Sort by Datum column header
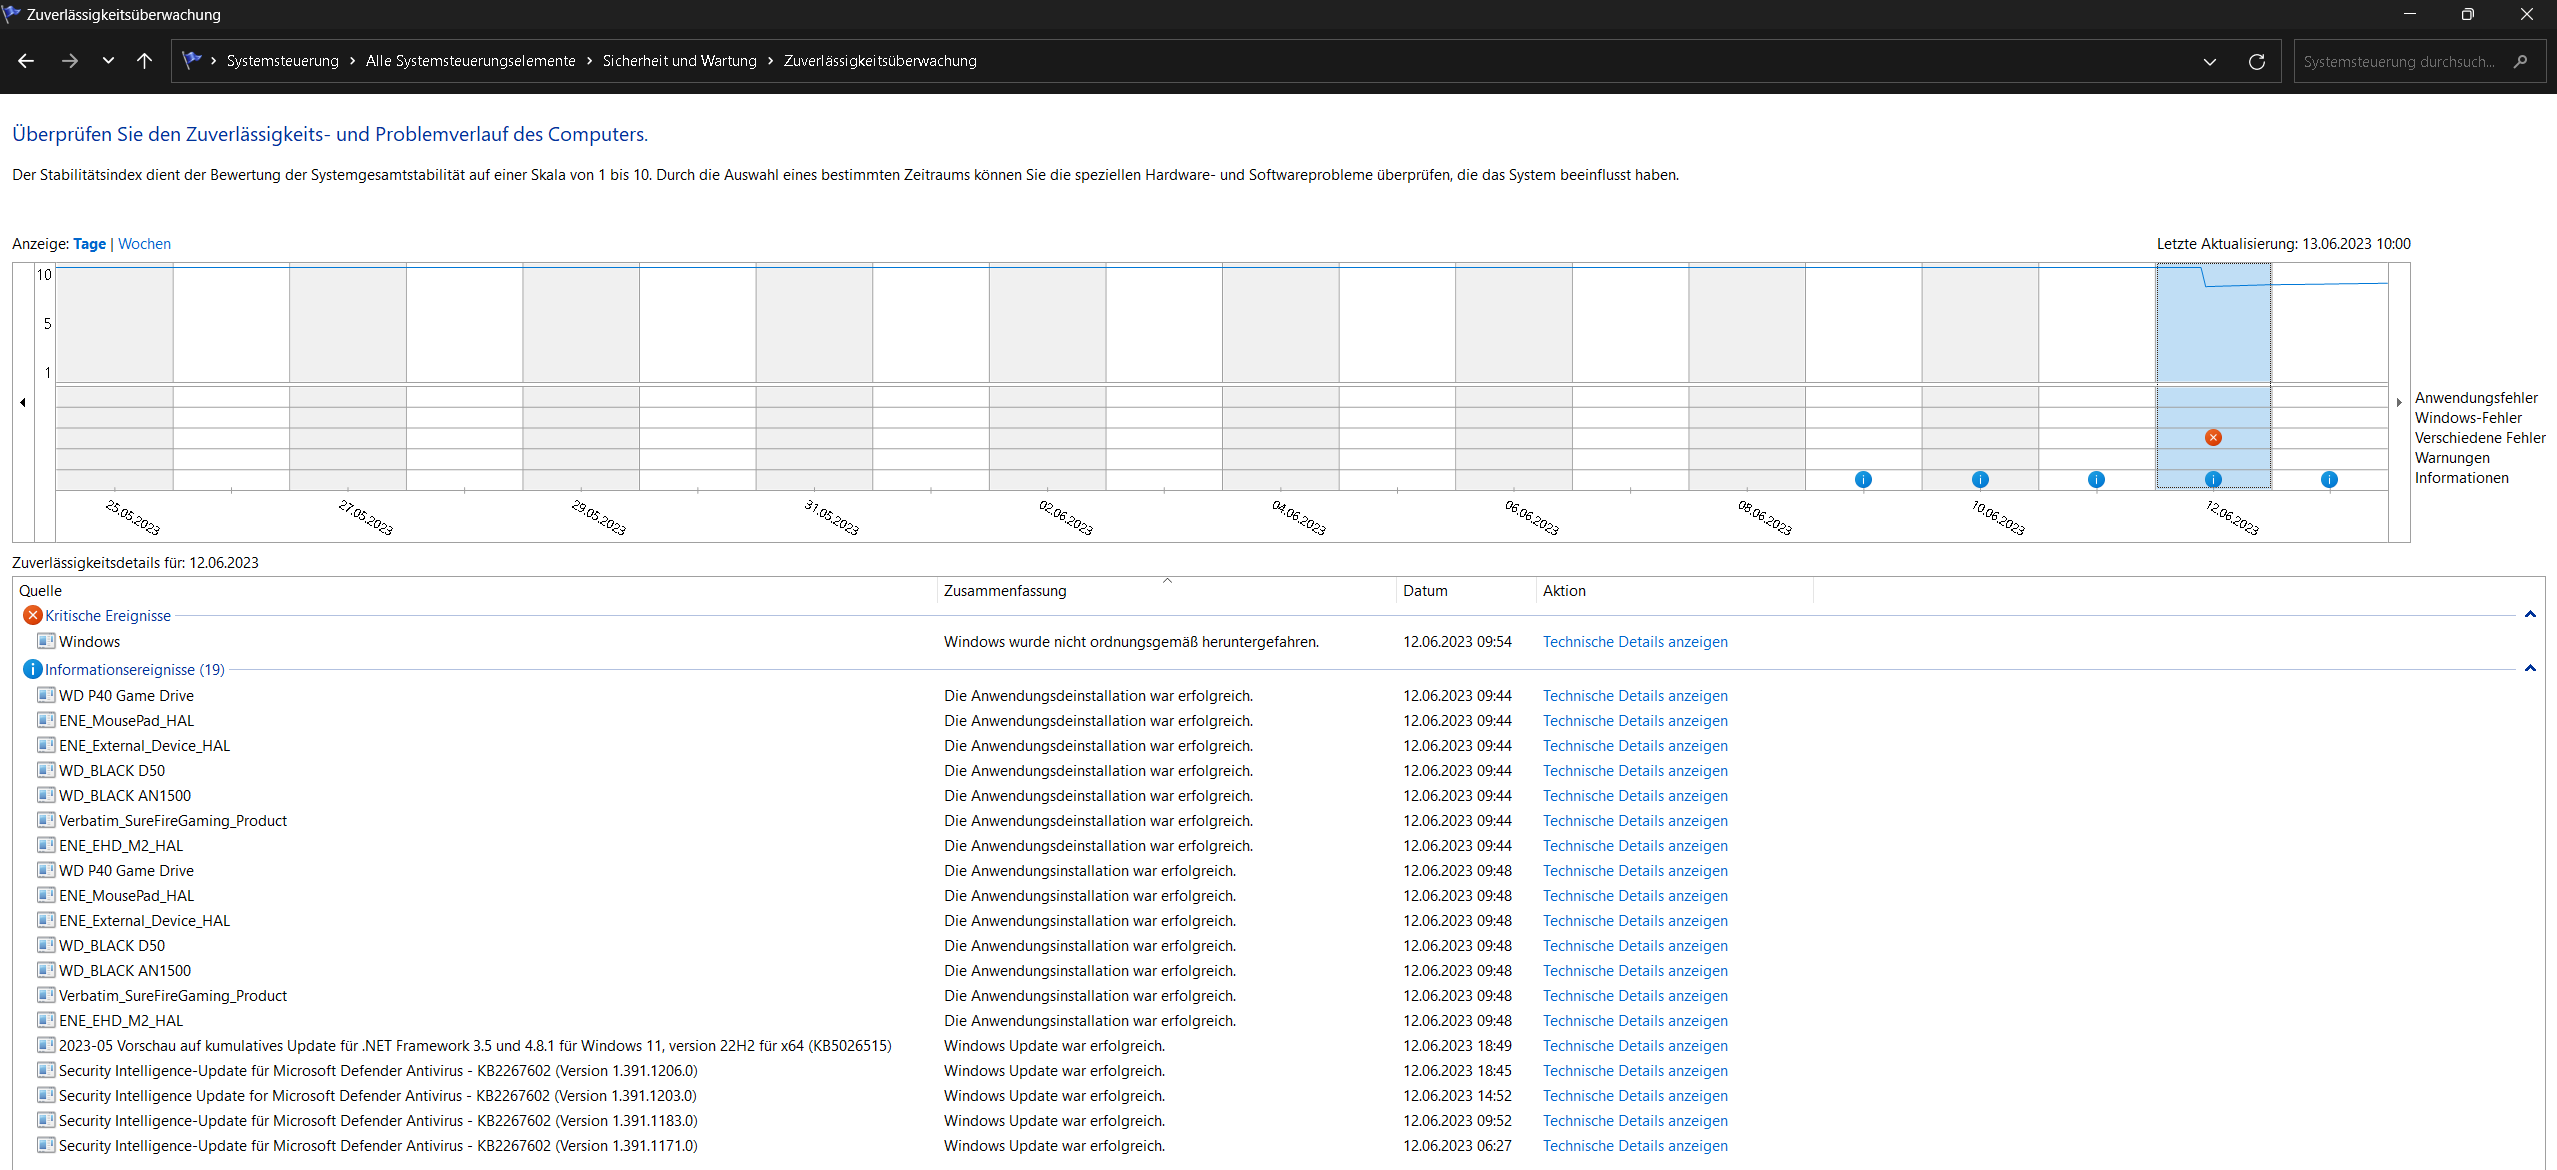2557x1170 pixels. (1425, 591)
